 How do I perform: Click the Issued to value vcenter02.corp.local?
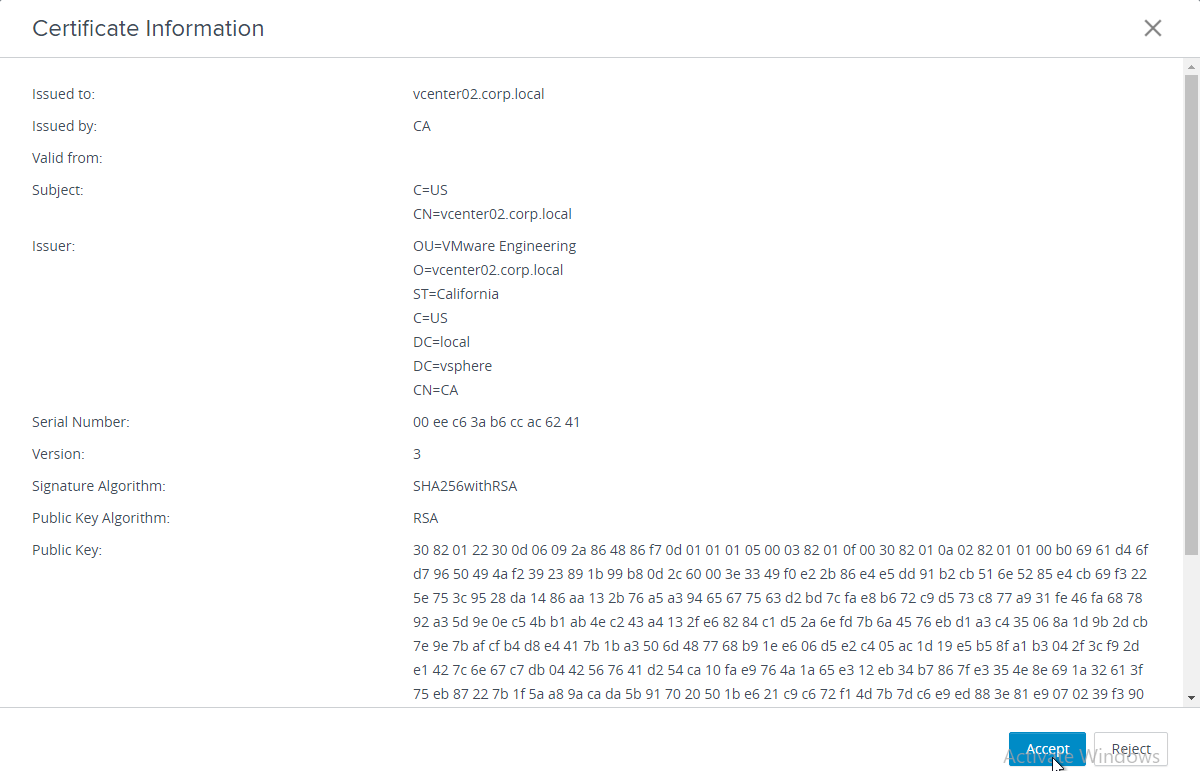(478, 94)
